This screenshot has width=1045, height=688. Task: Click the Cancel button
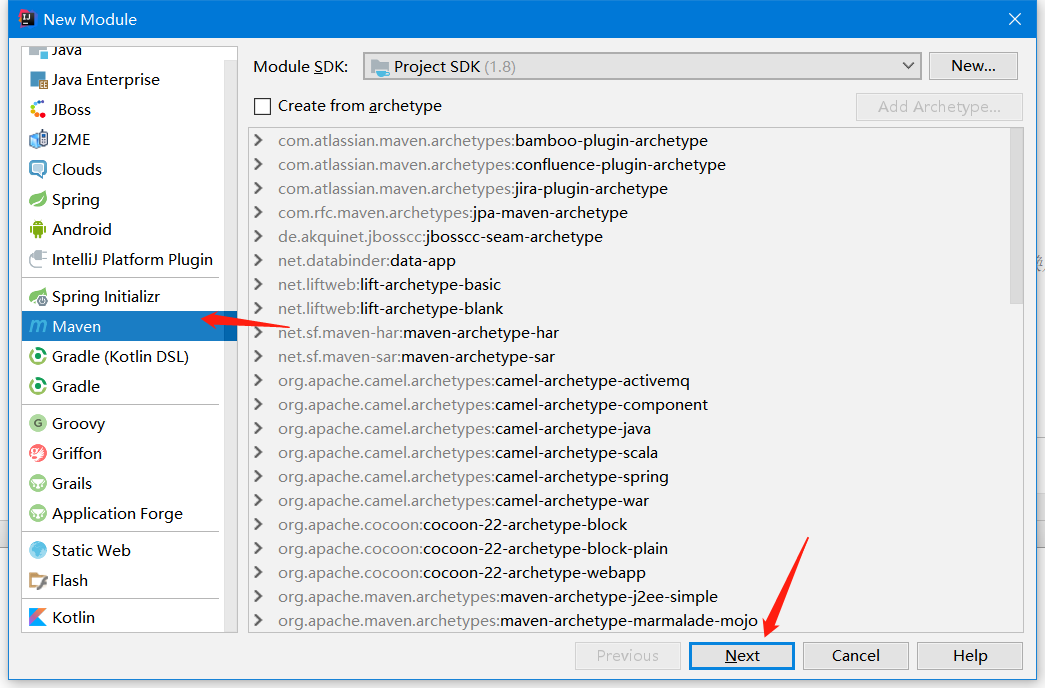pos(856,656)
